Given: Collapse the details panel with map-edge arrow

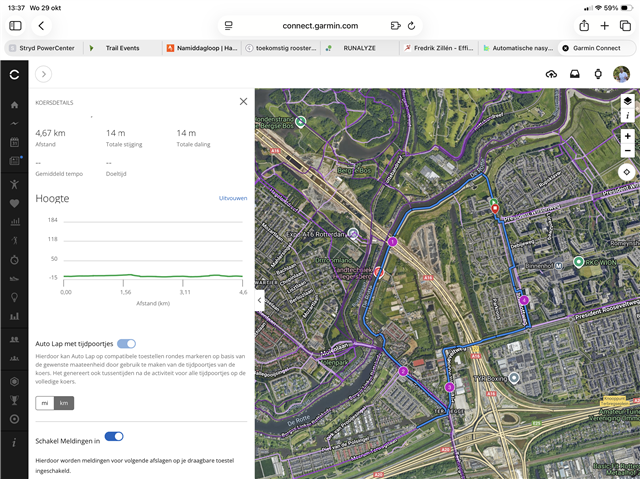Looking at the screenshot, I should point(260,300).
